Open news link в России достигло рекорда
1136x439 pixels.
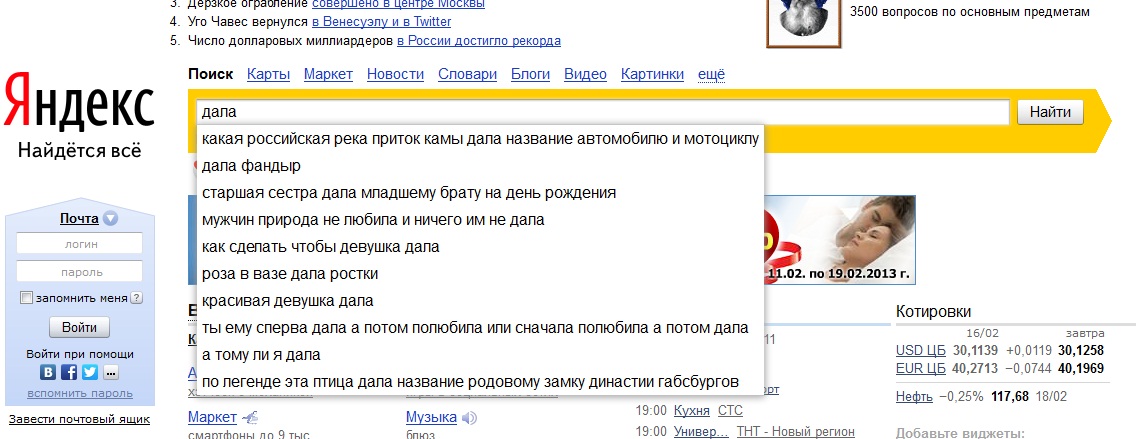(x=479, y=41)
